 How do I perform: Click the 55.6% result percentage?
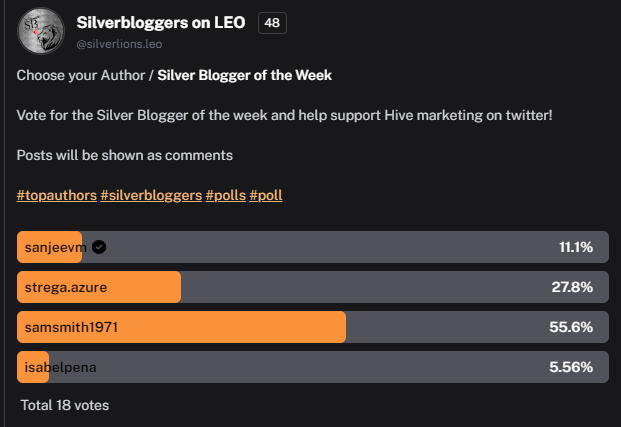point(571,327)
